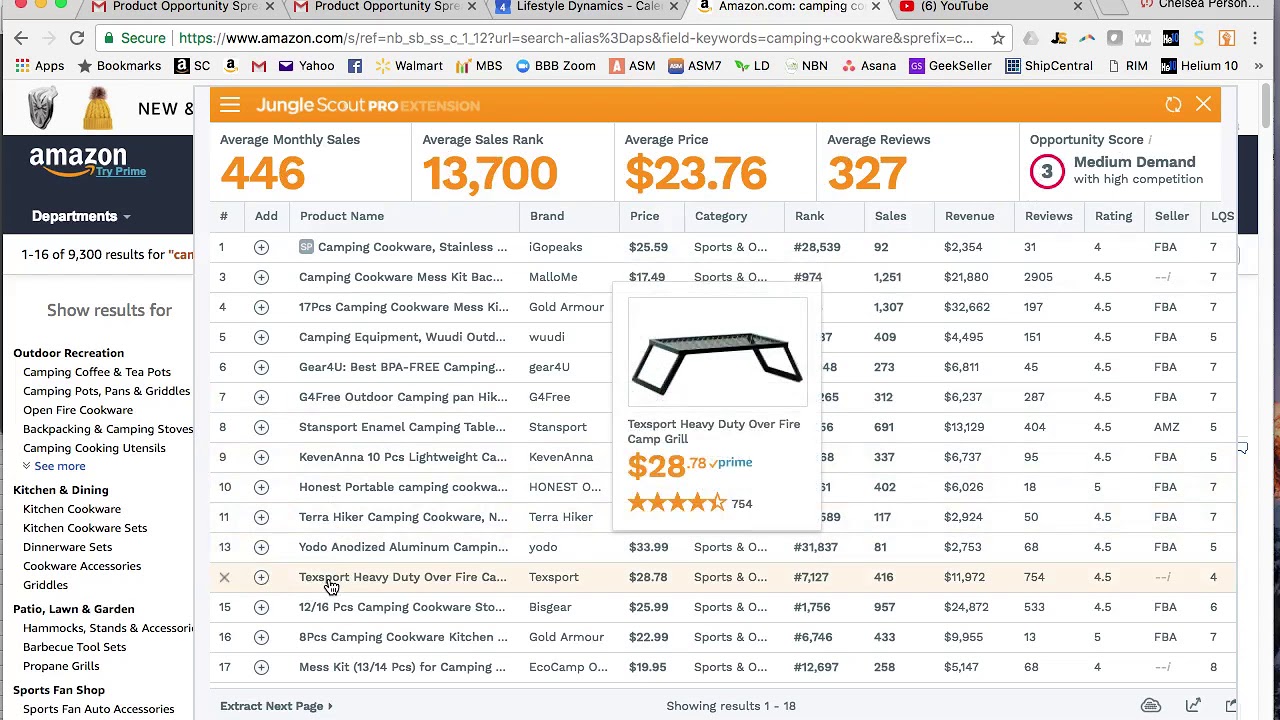Add Terra Hiker row to tracker
Viewport: 1280px width, 720px height.
pyautogui.click(x=261, y=517)
